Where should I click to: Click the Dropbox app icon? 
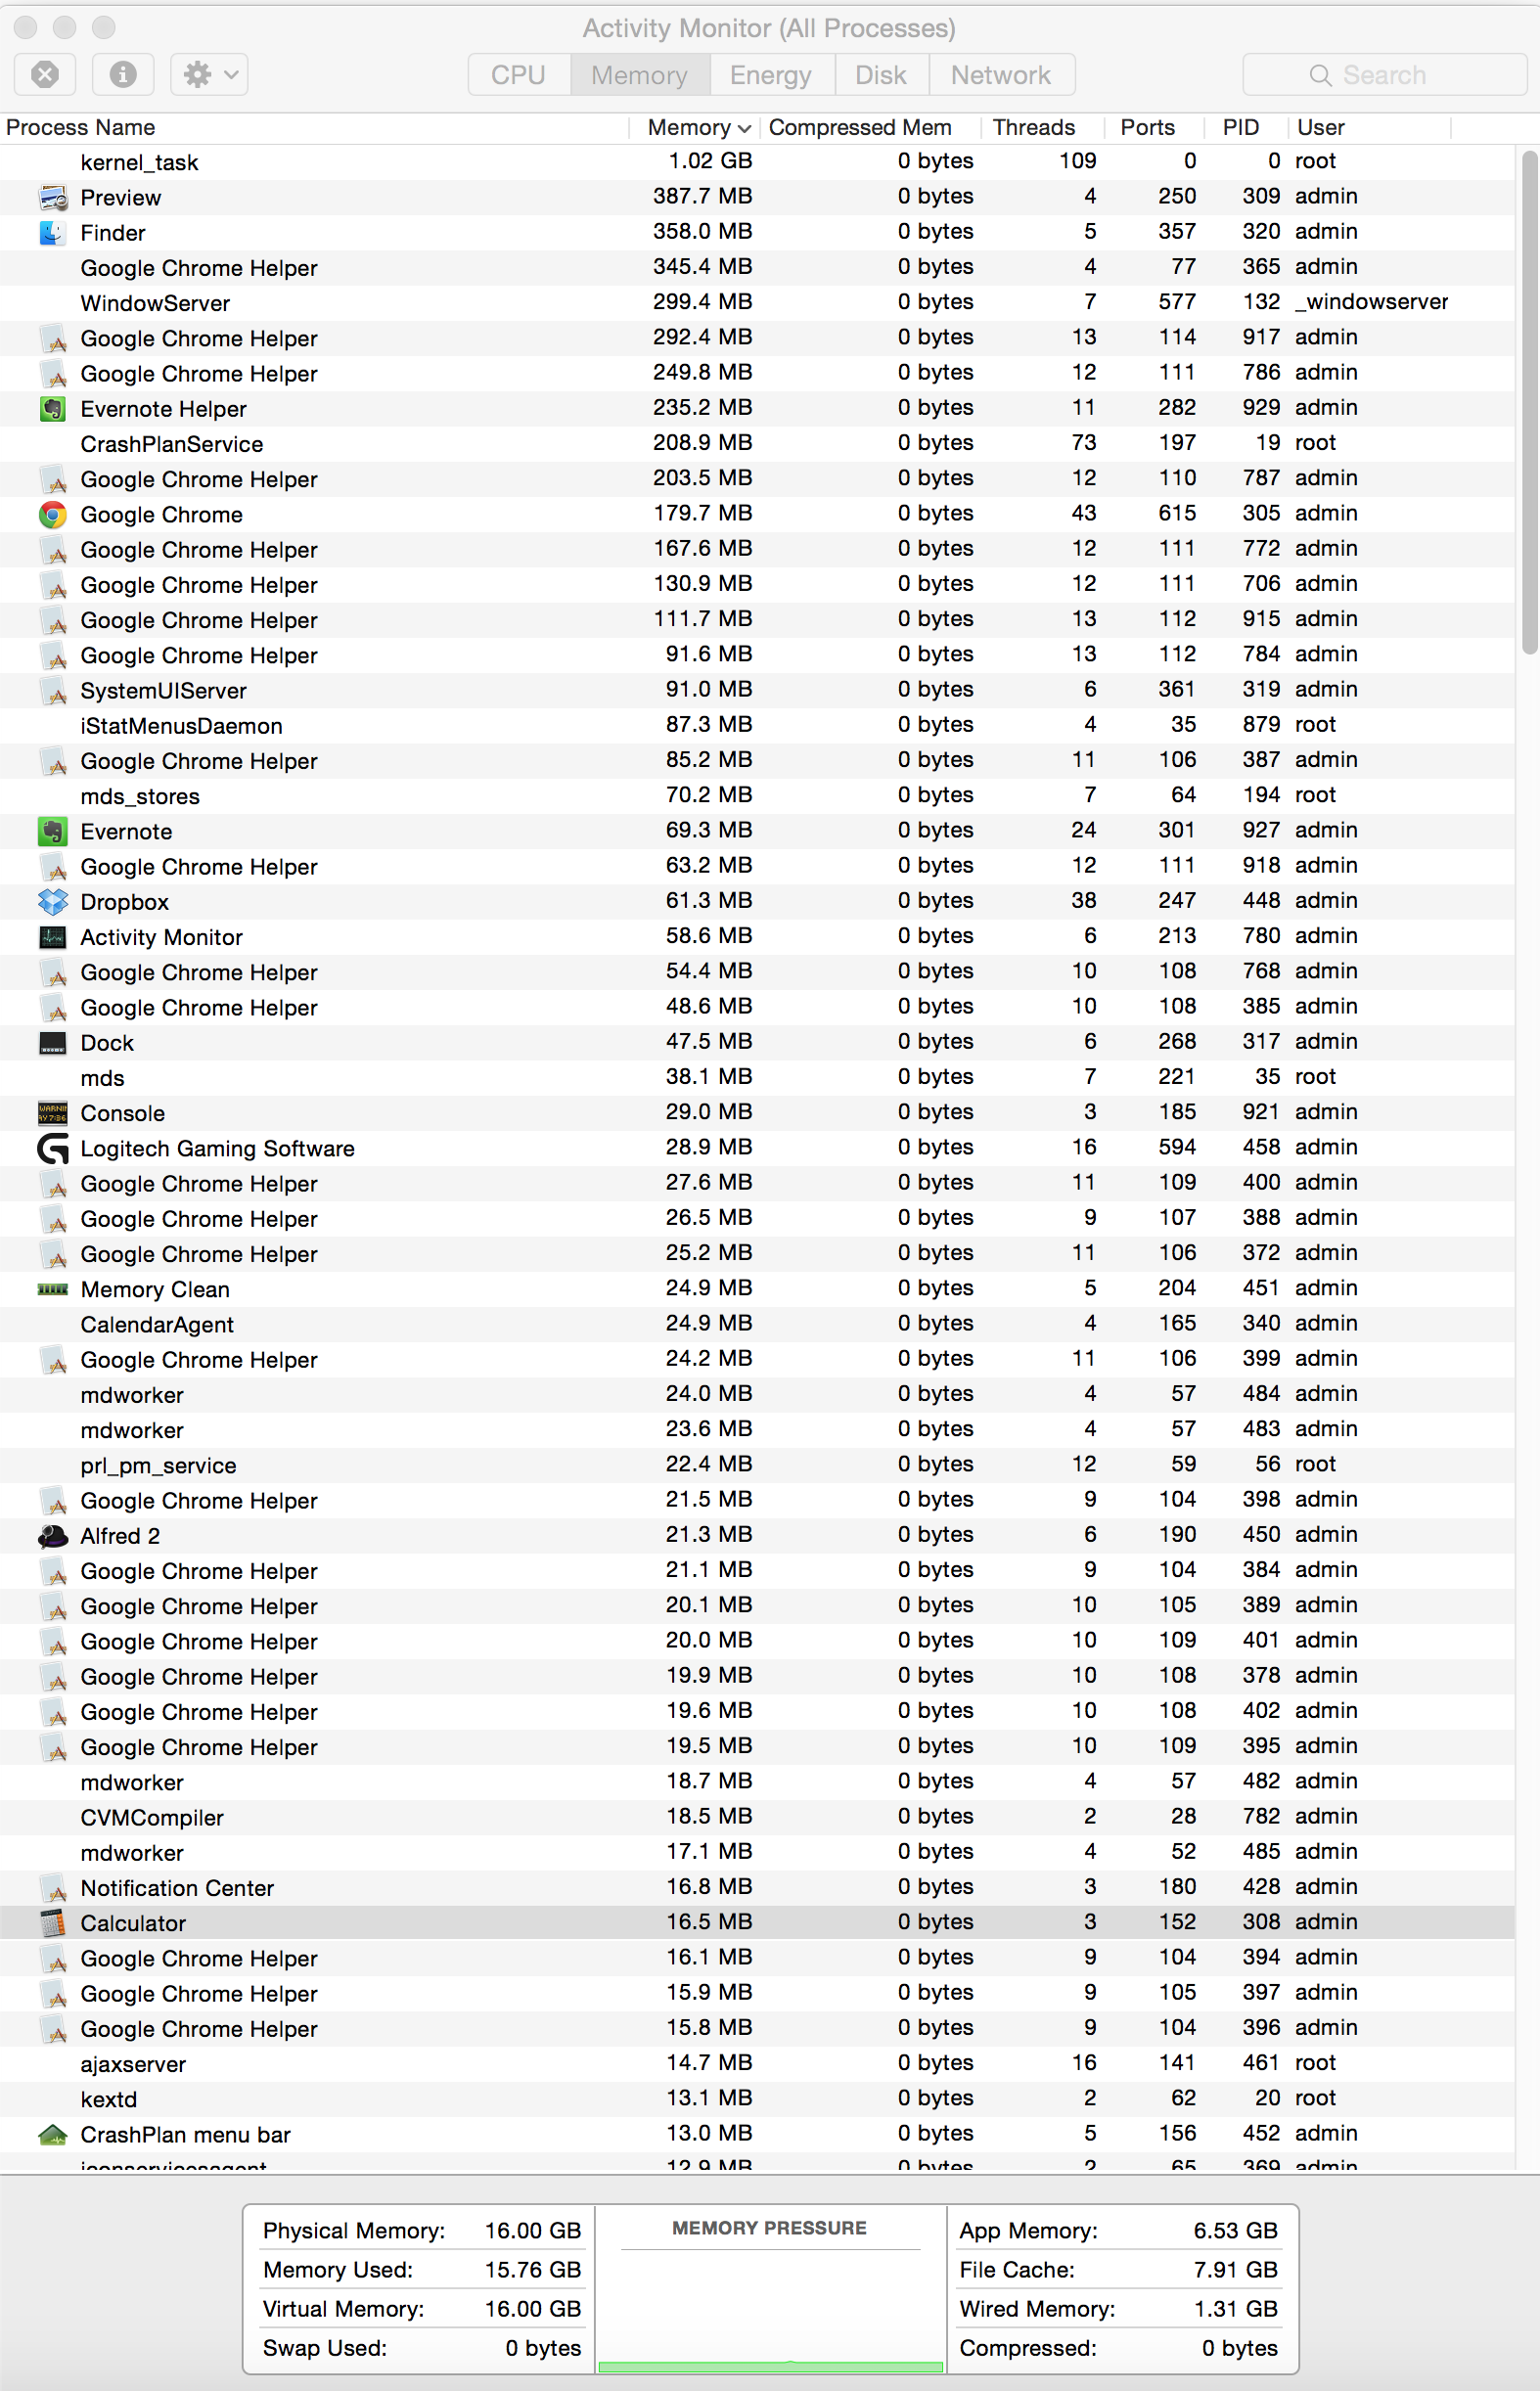pyautogui.click(x=53, y=902)
